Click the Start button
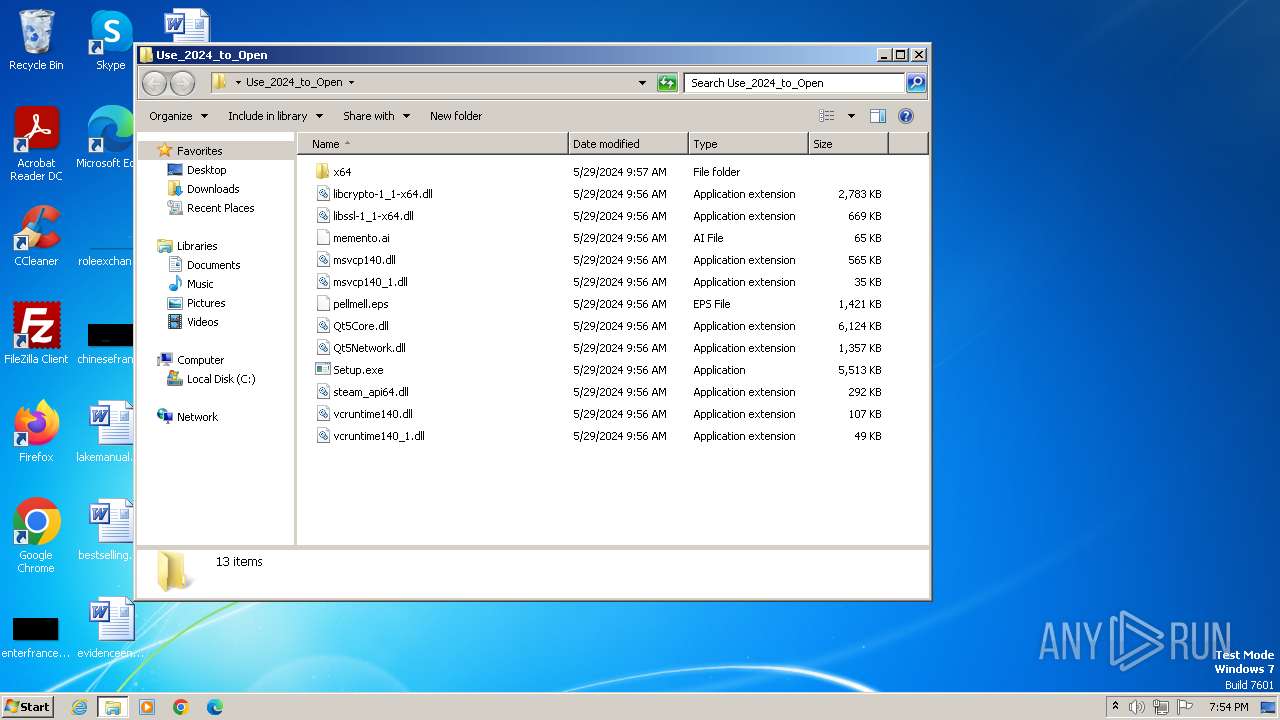Image resolution: width=1280 pixels, height=720 pixels. [x=28, y=707]
